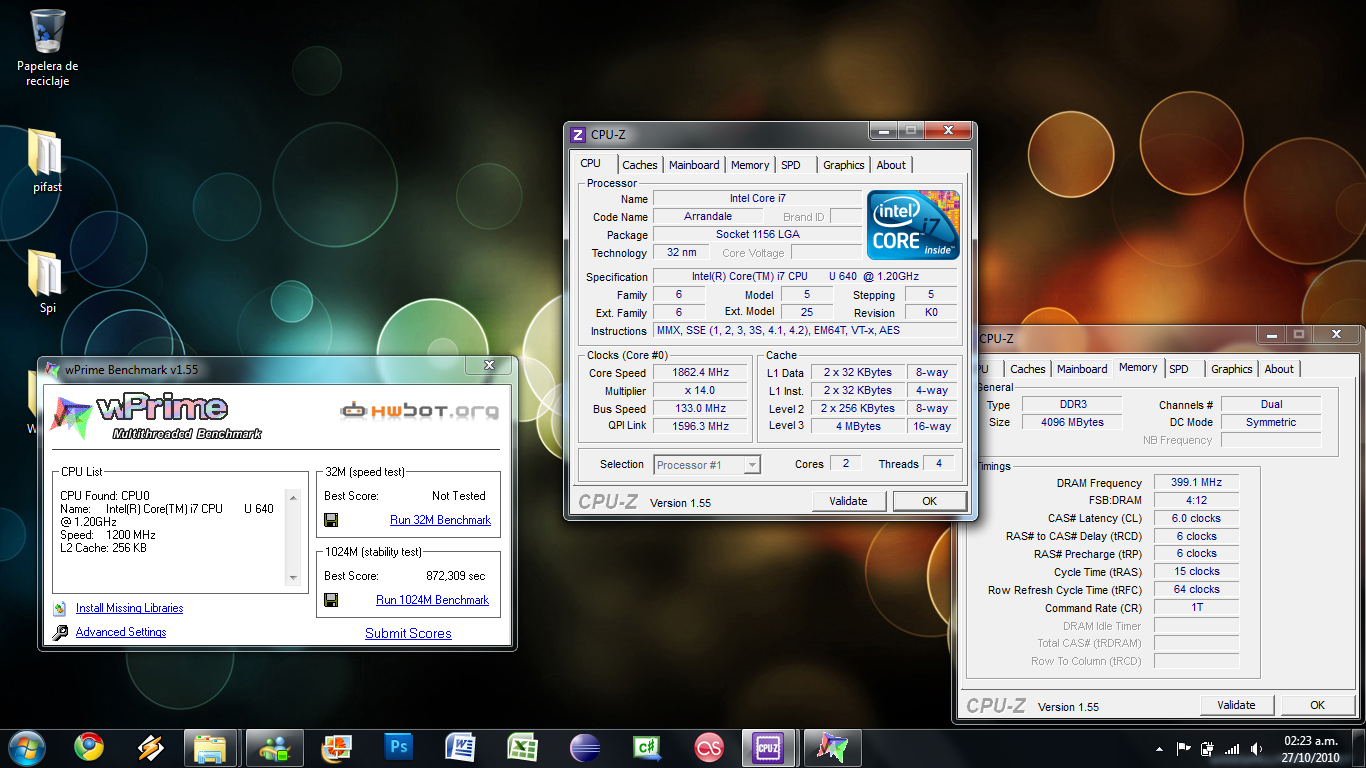Switch to CPU-Z via taskbar icon
This screenshot has height=768, width=1366.
pyautogui.click(x=768, y=747)
